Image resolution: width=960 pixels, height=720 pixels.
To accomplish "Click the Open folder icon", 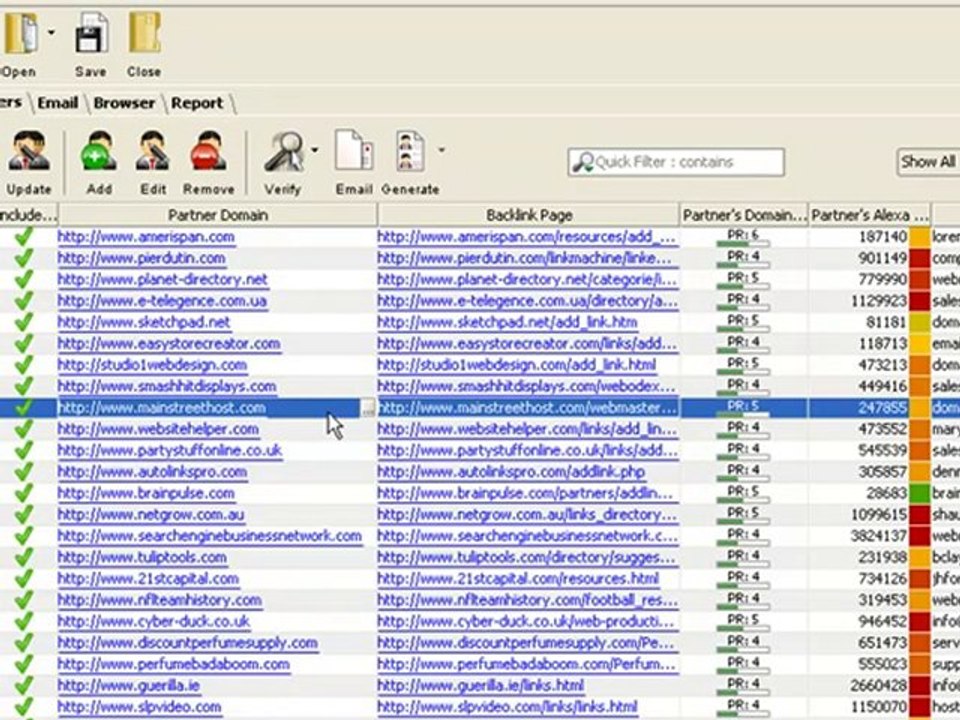I will pyautogui.click(x=20, y=34).
